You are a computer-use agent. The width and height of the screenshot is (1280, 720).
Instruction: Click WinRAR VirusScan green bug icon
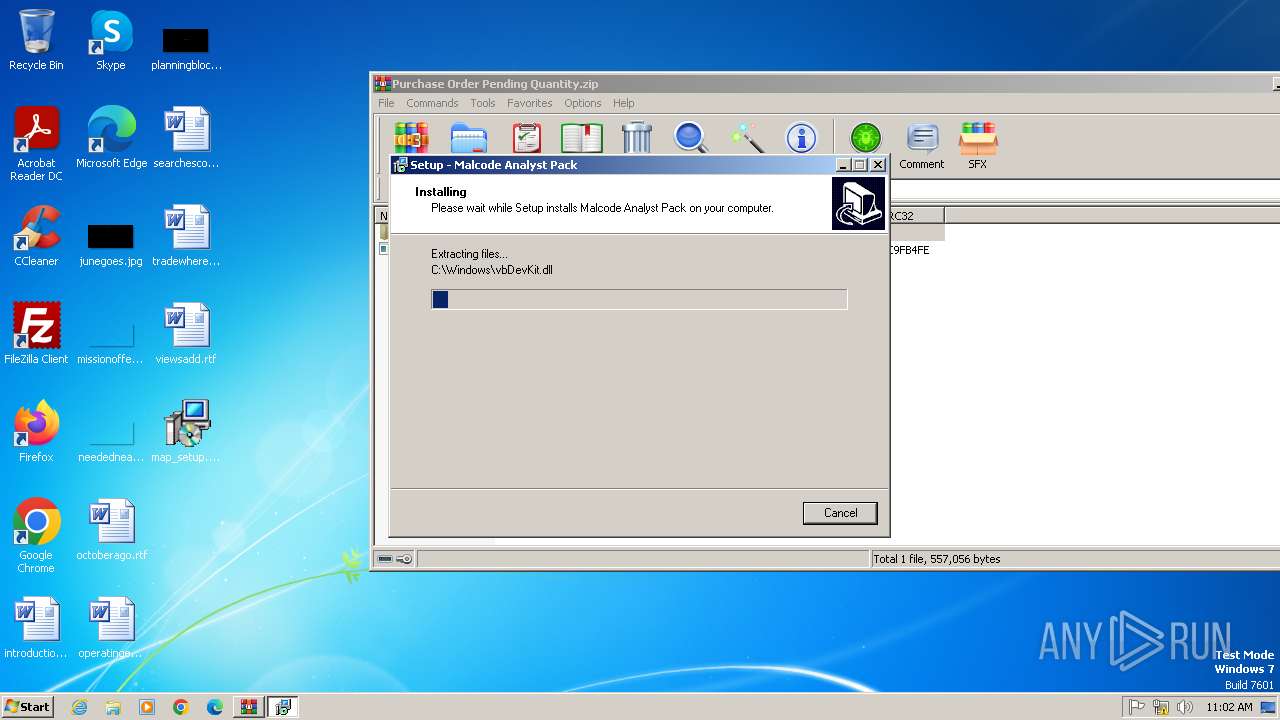(866, 138)
